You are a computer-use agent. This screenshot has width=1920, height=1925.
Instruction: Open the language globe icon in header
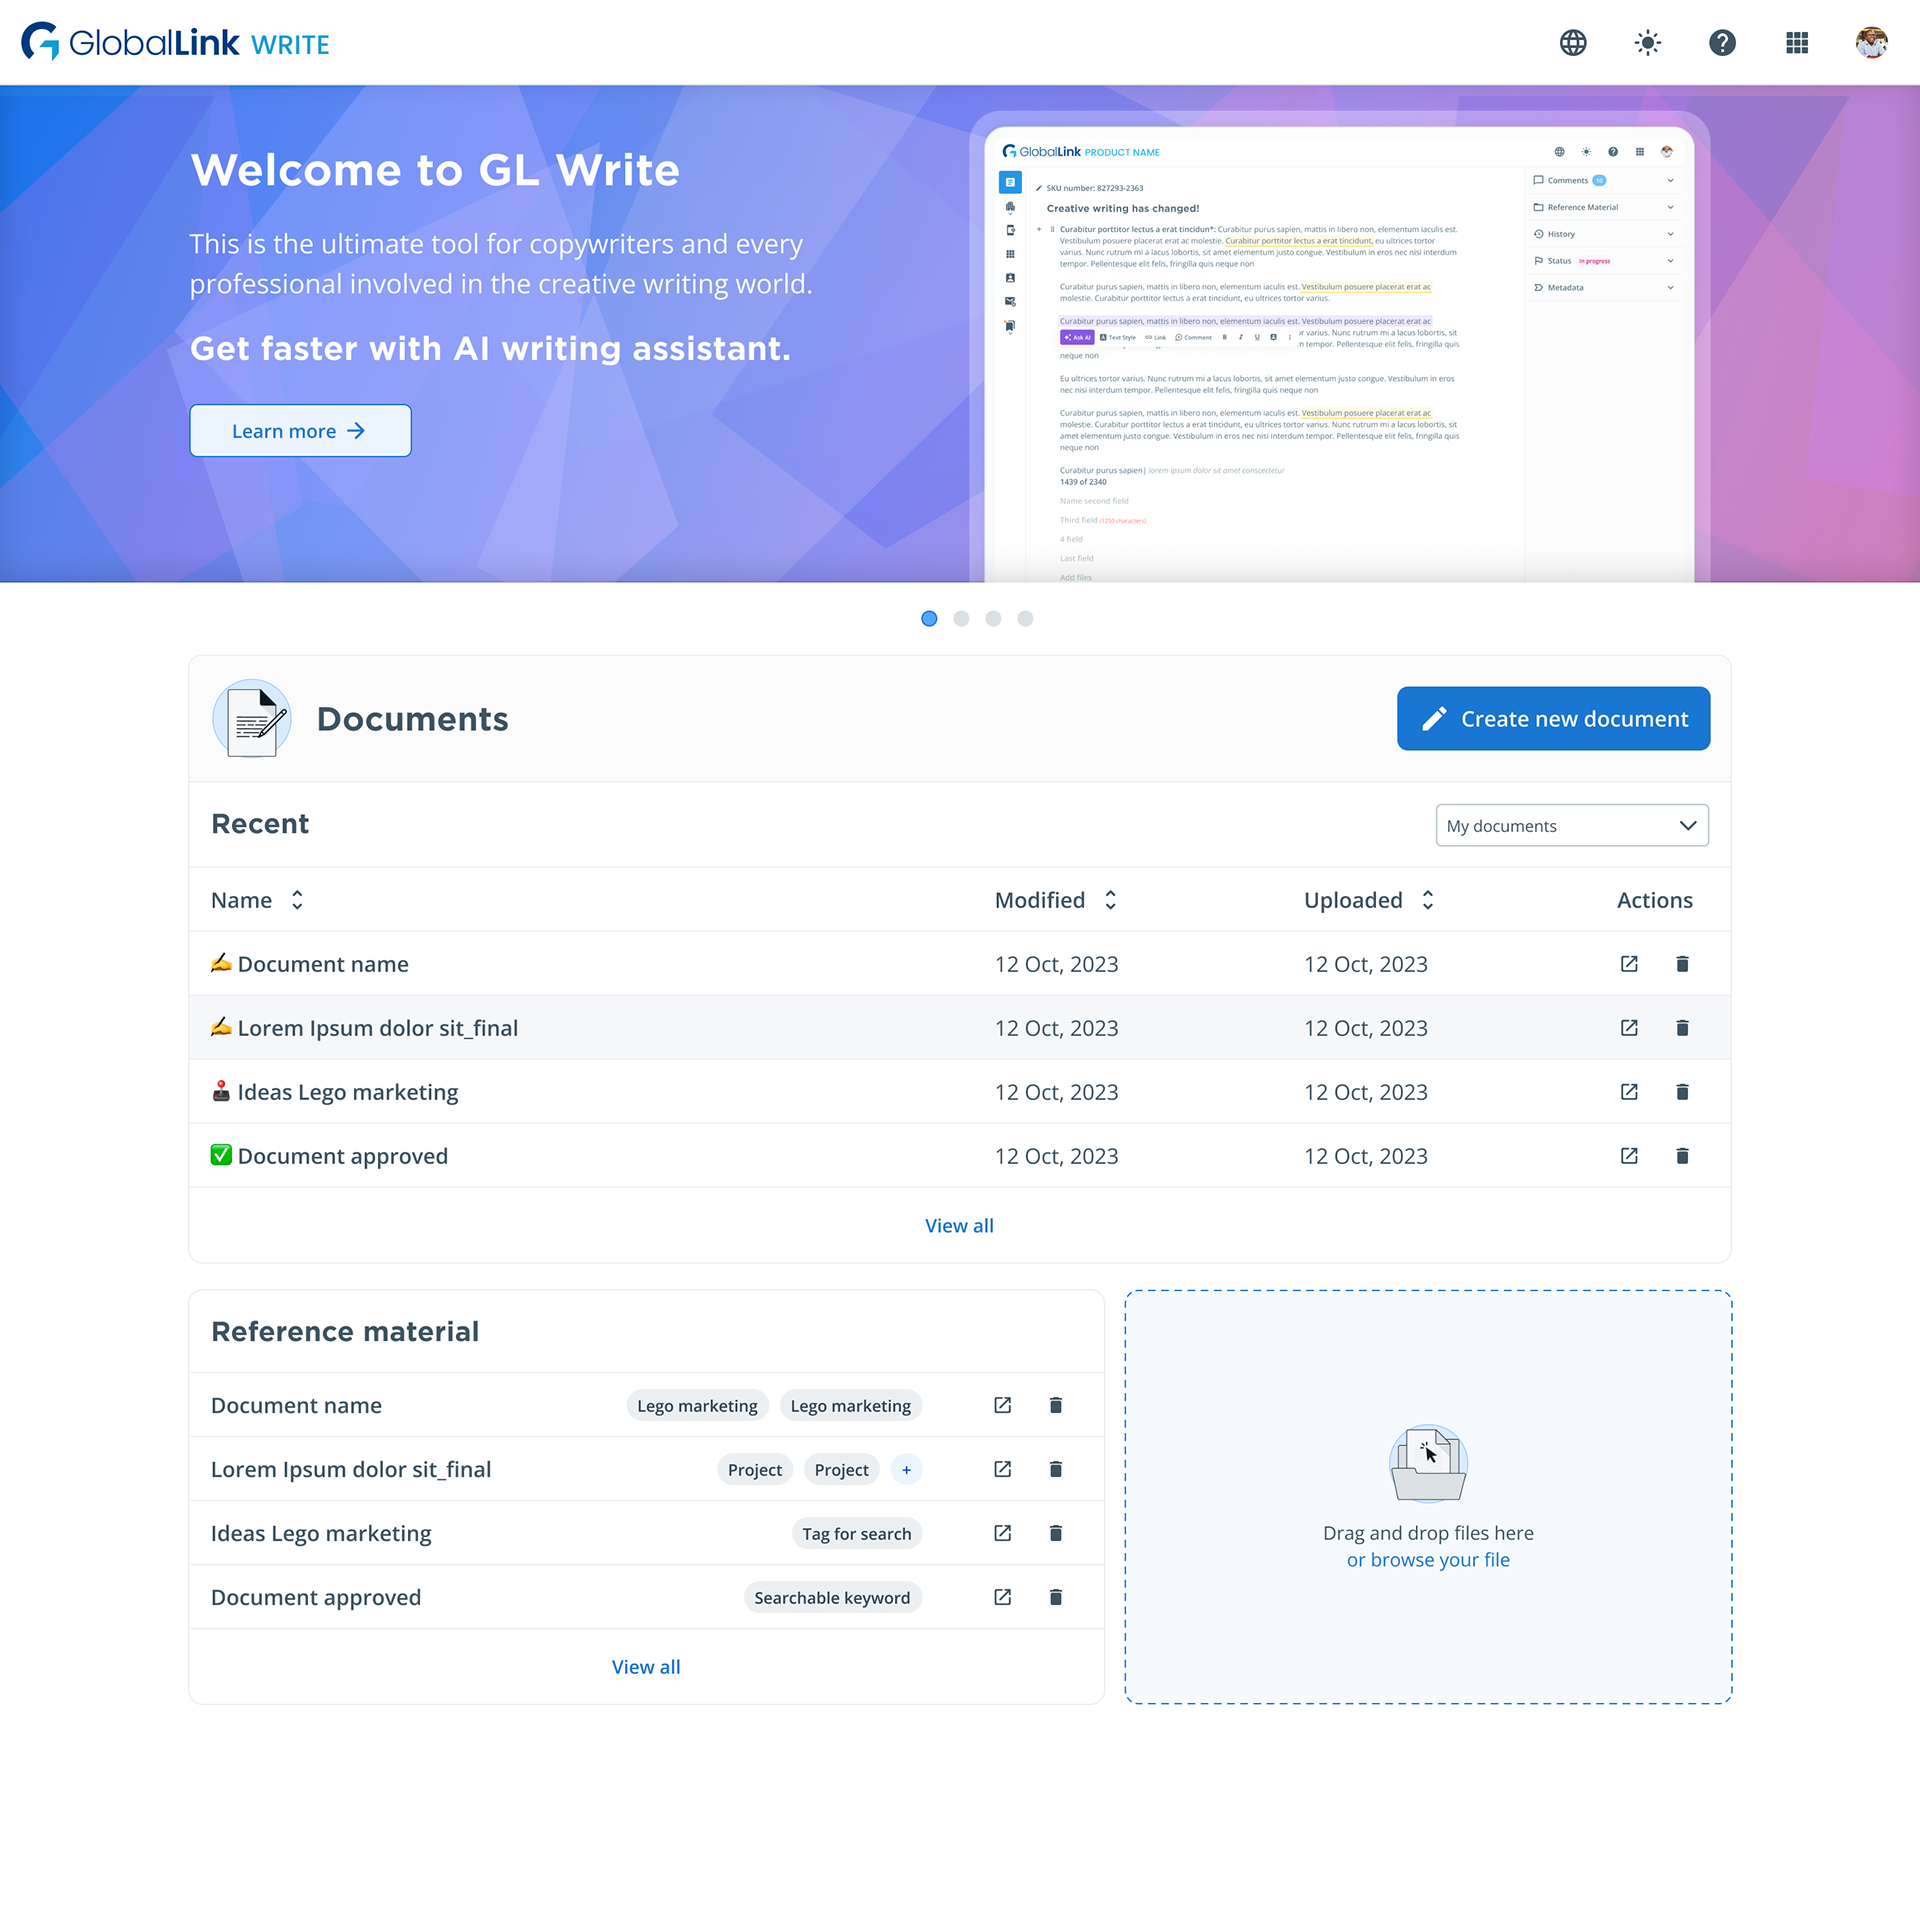[x=1573, y=43]
